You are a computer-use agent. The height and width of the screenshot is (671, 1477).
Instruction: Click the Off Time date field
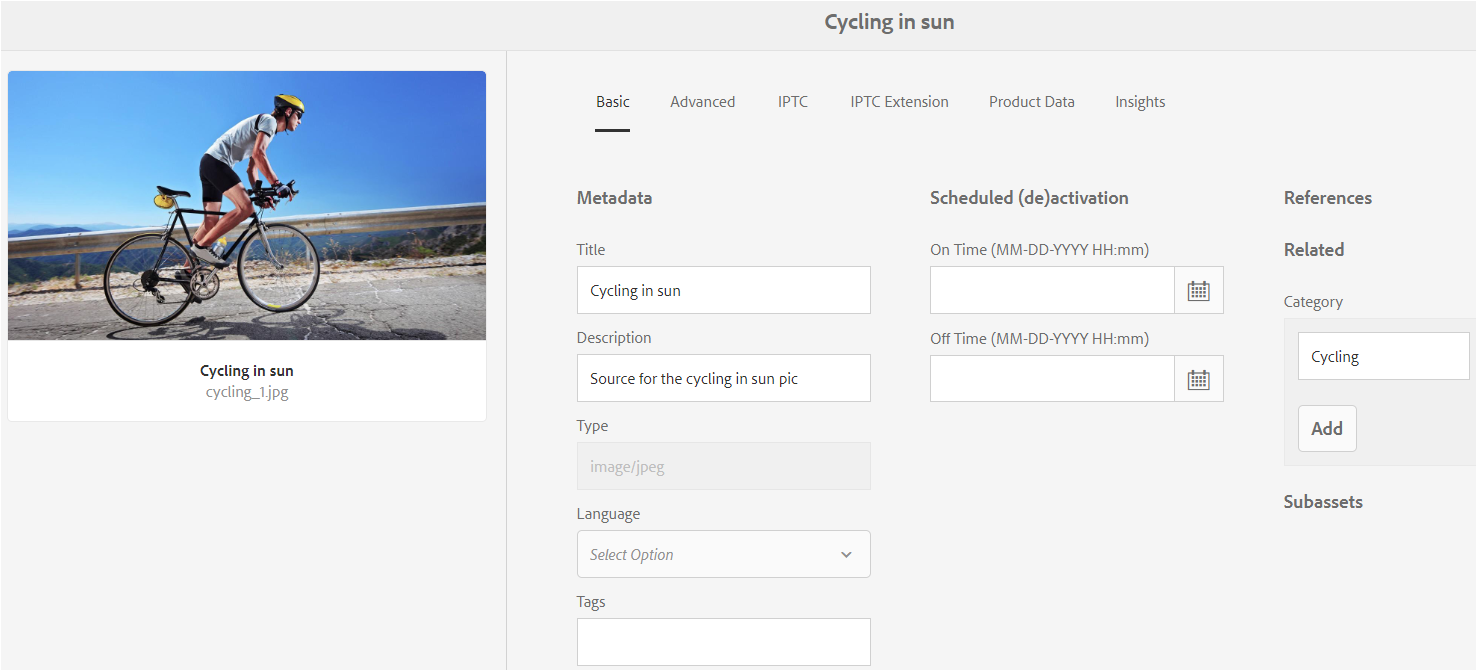pos(1051,379)
